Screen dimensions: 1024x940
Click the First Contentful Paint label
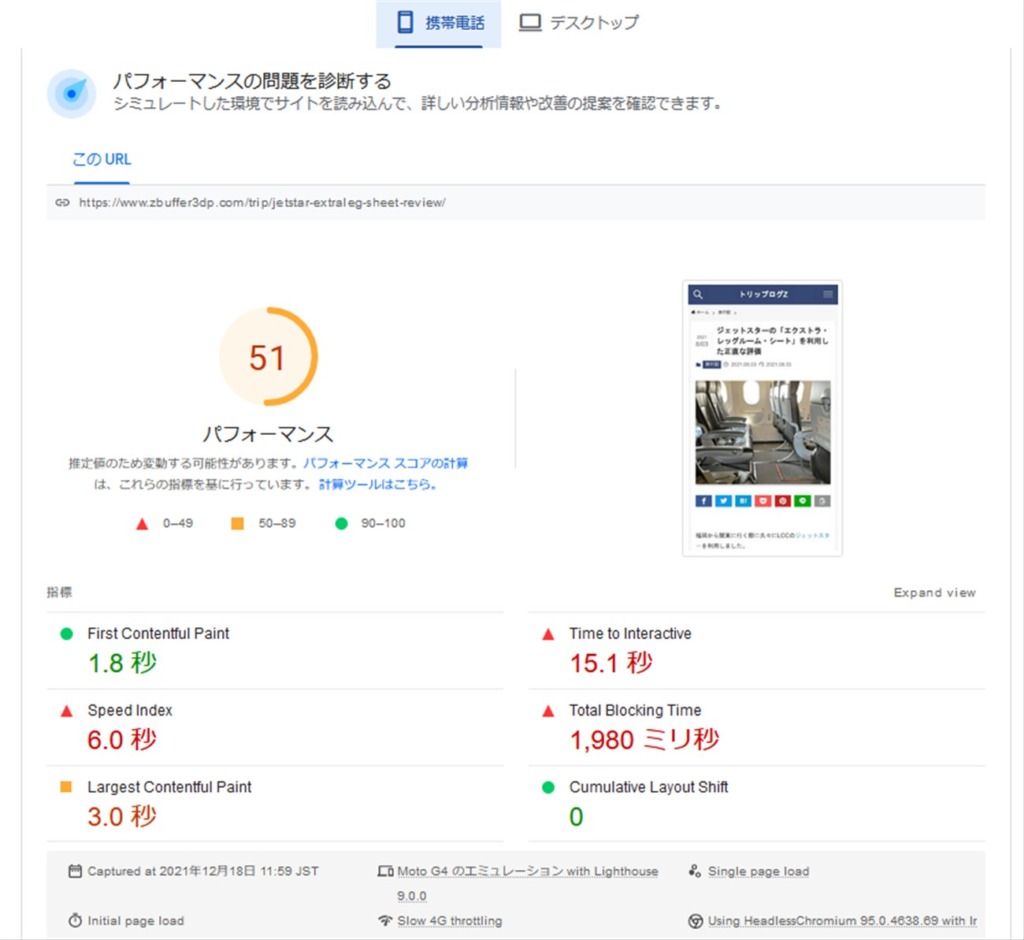tap(158, 634)
